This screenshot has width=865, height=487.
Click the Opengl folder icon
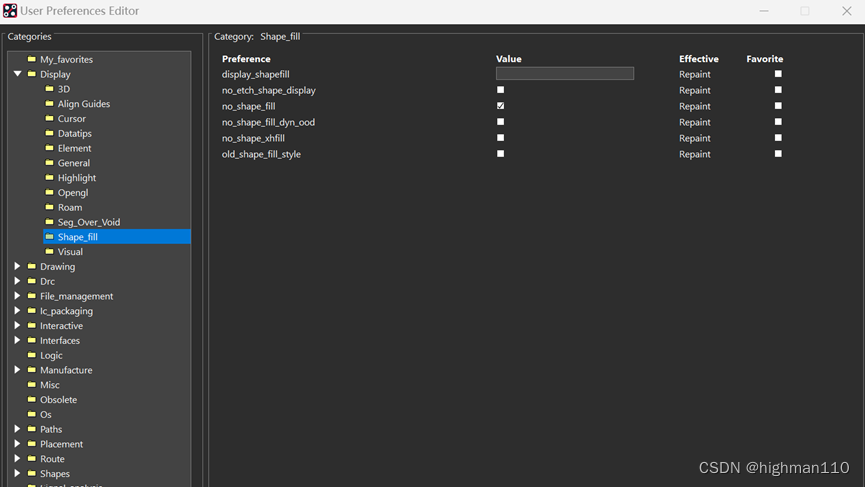click(49, 193)
